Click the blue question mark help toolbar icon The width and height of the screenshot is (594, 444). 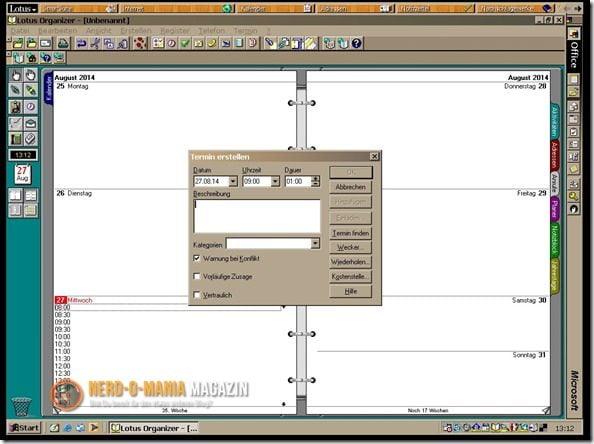(x=356, y=43)
